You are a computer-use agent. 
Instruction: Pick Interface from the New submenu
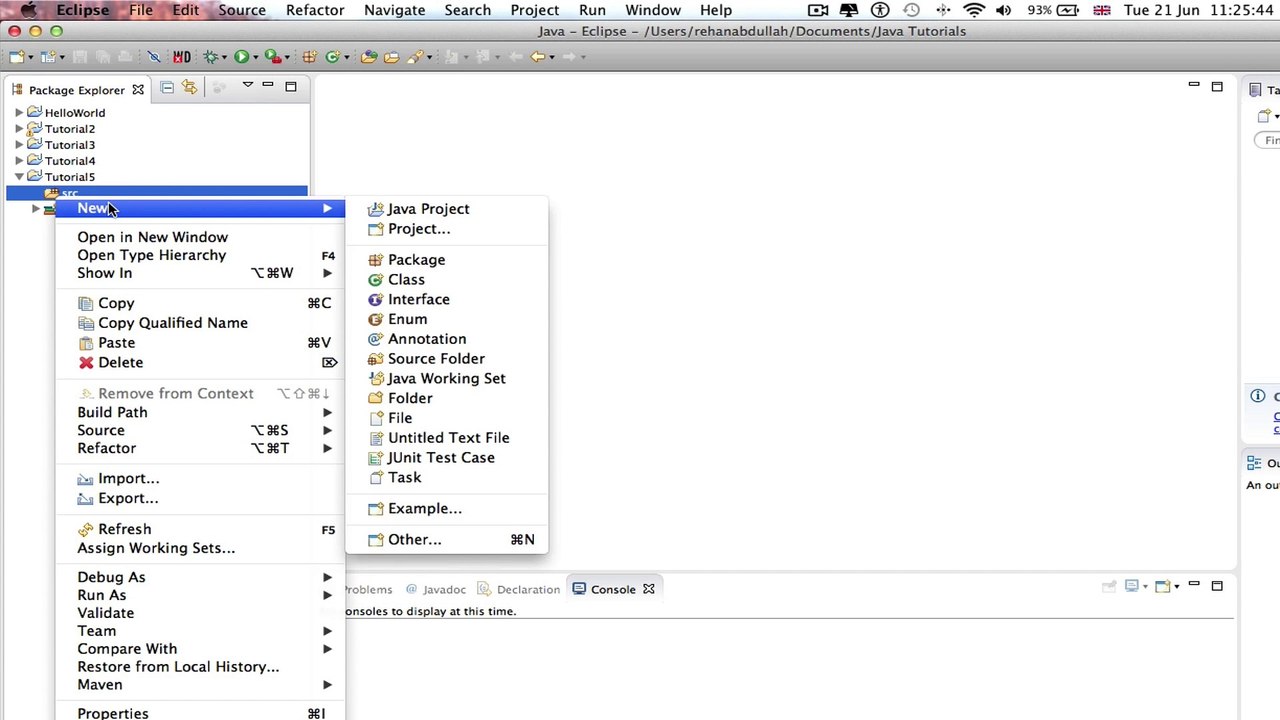(446, 299)
